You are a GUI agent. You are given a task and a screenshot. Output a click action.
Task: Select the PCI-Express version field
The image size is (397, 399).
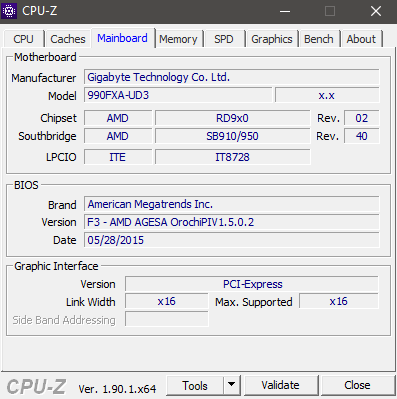[252, 284]
